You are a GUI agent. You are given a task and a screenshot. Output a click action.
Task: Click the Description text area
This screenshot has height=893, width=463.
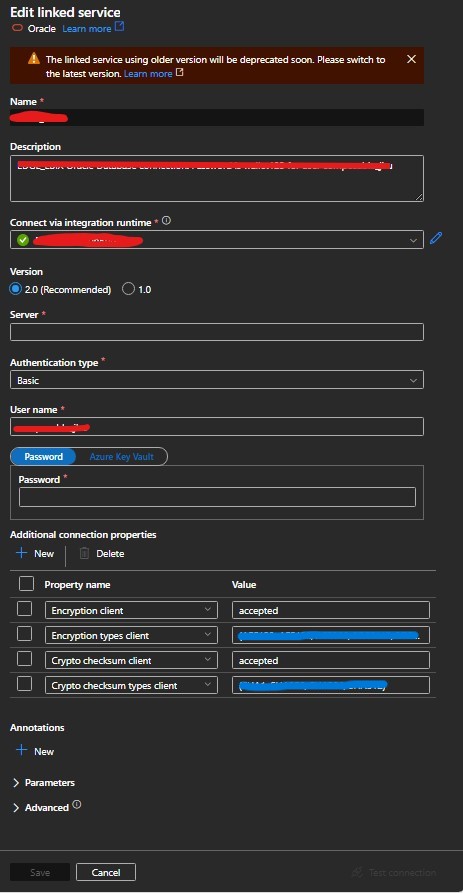point(216,178)
